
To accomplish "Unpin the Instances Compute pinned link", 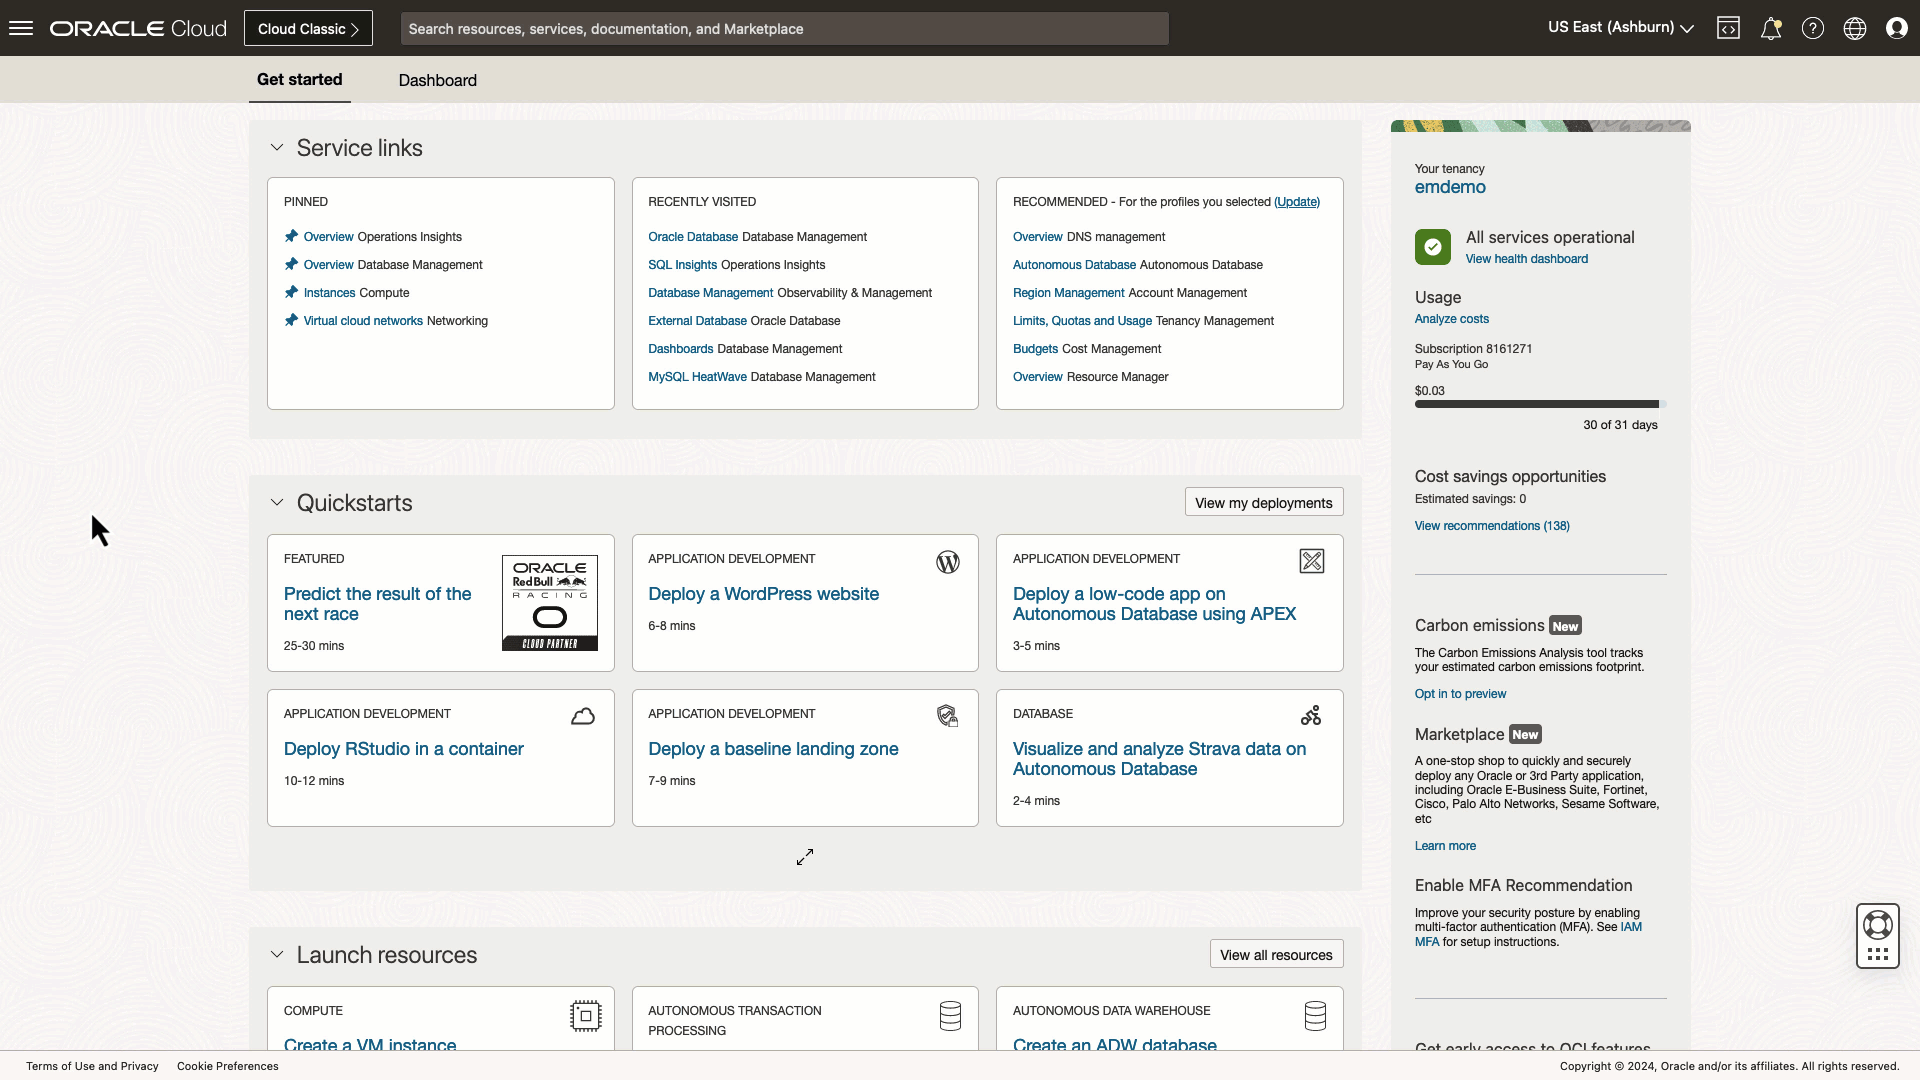I will click(x=291, y=292).
